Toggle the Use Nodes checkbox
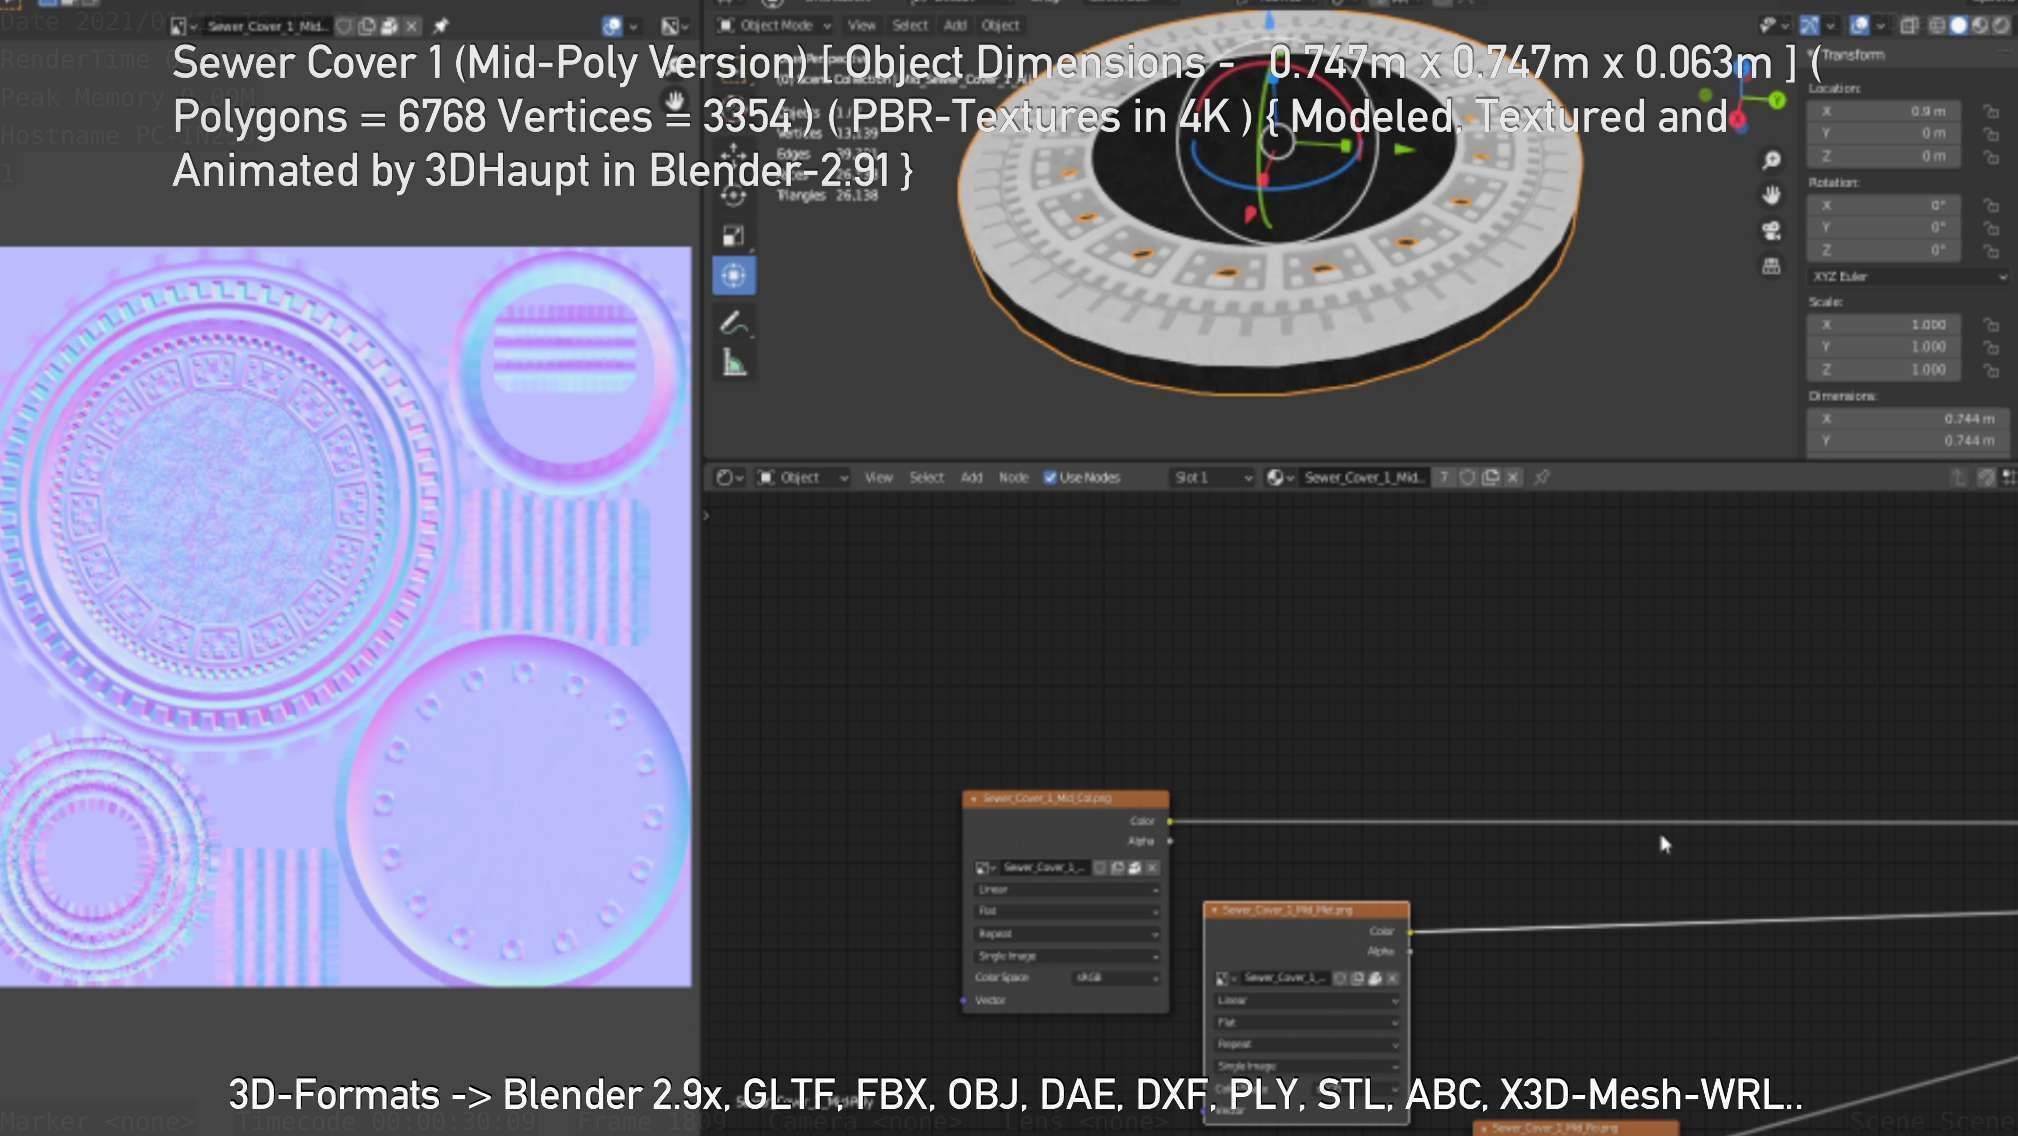 click(1050, 477)
